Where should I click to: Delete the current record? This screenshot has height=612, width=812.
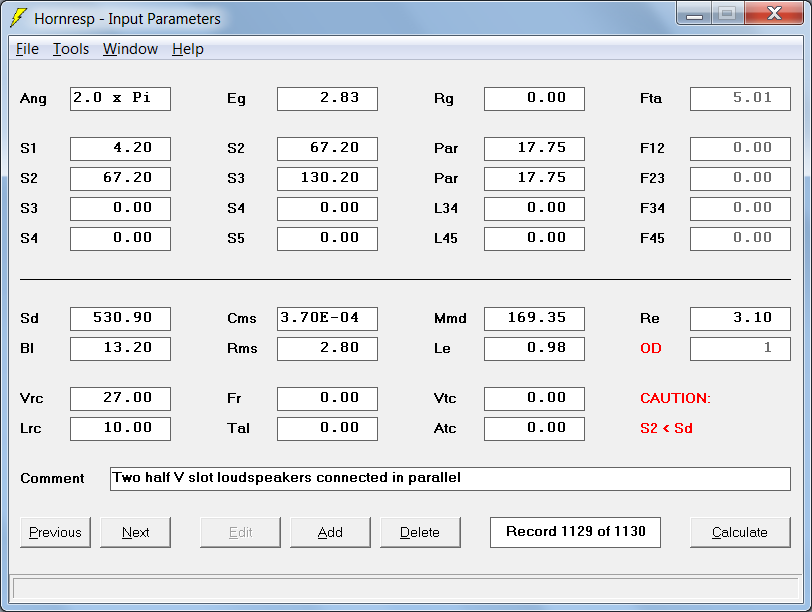(420, 532)
